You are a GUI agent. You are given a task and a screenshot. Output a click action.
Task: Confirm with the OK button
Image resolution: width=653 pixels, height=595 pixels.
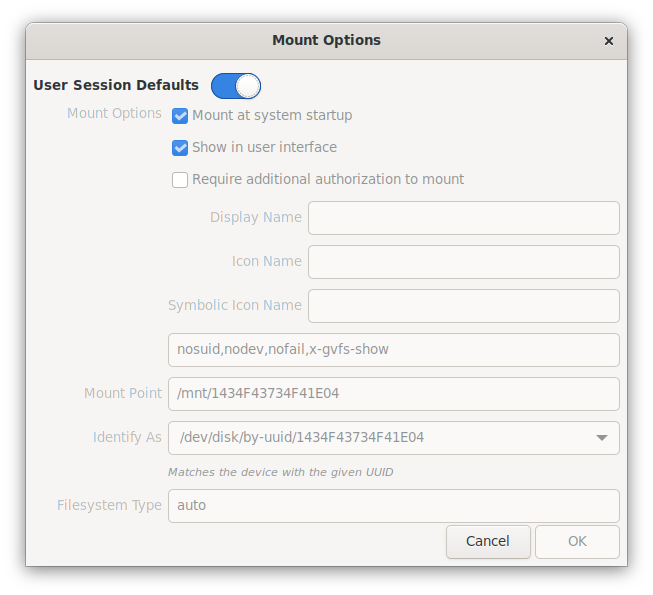click(x=577, y=541)
